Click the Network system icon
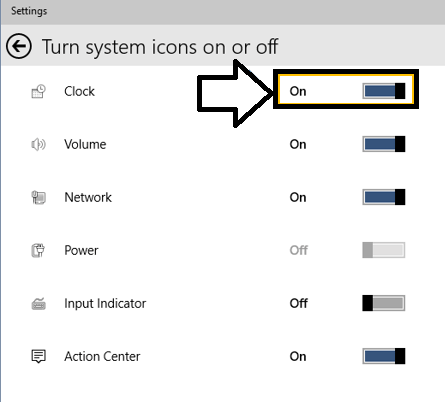The height and width of the screenshot is (402, 445). [38, 197]
